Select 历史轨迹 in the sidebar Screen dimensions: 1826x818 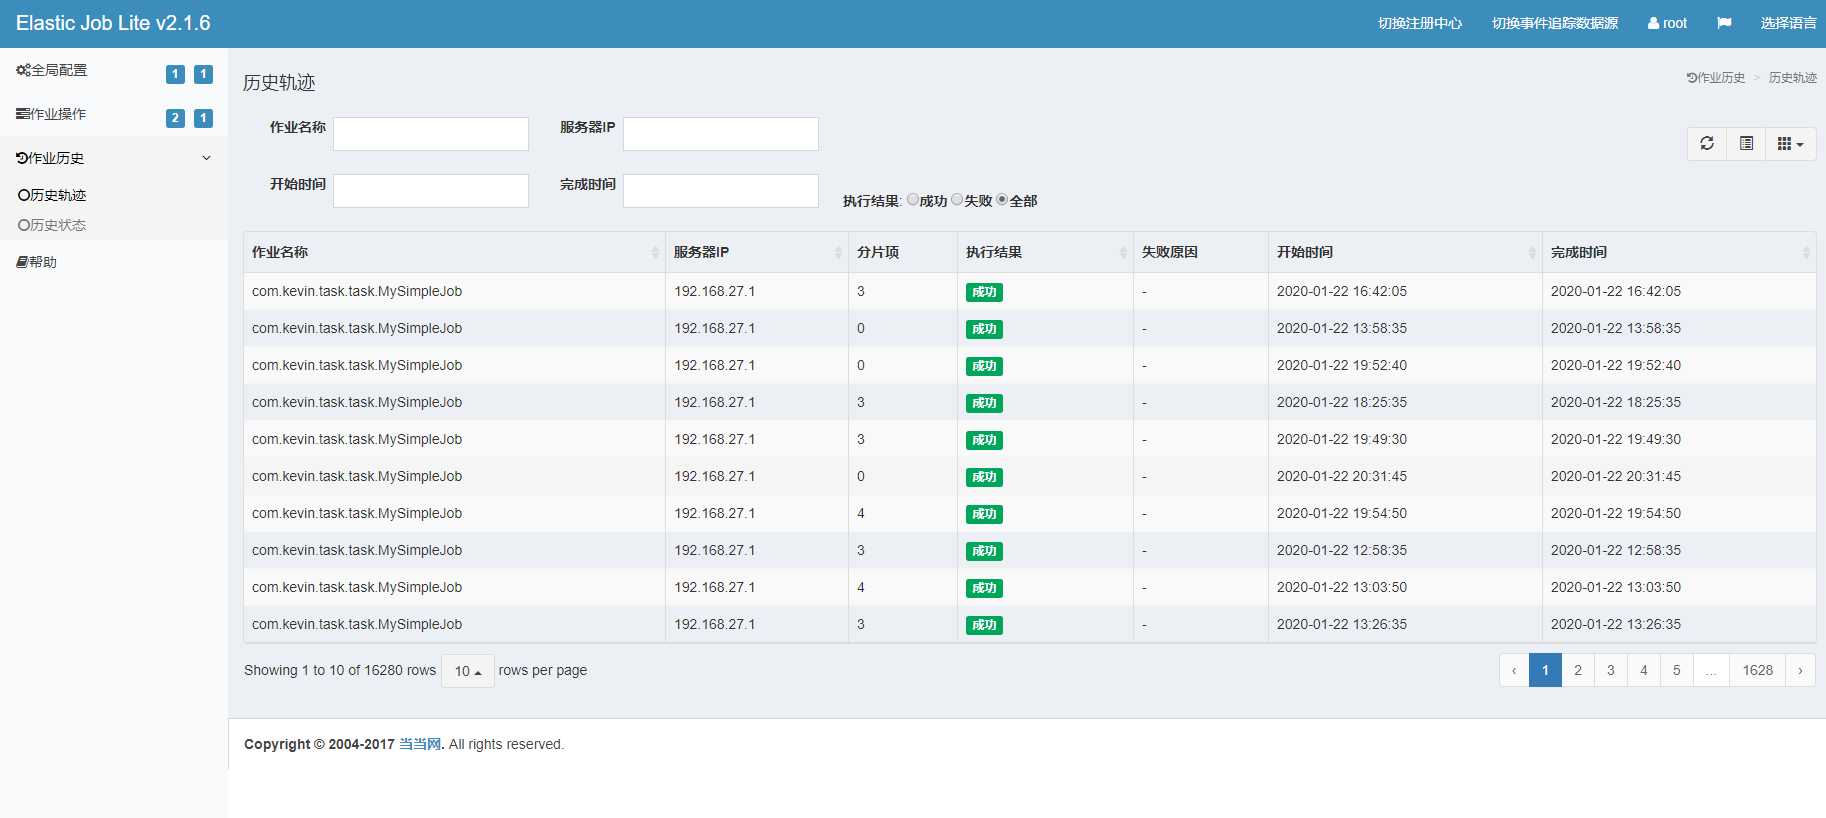click(x=52, y=195)
